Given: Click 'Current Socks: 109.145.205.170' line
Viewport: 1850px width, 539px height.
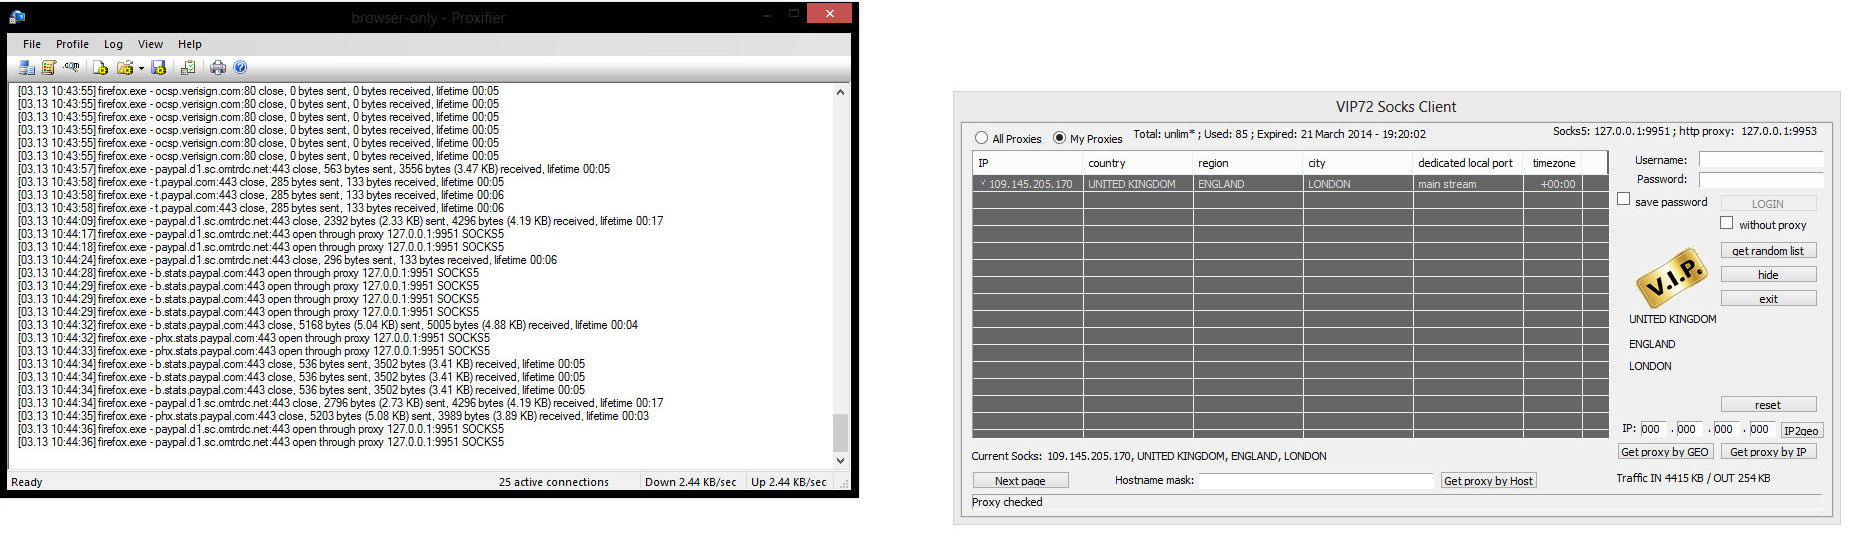Looking at the screenshot, I should click(1149, 456).
